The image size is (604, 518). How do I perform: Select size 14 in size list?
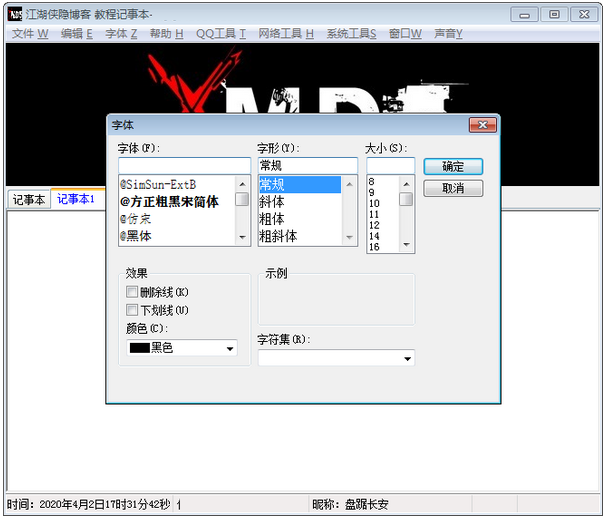pos(383,236)
